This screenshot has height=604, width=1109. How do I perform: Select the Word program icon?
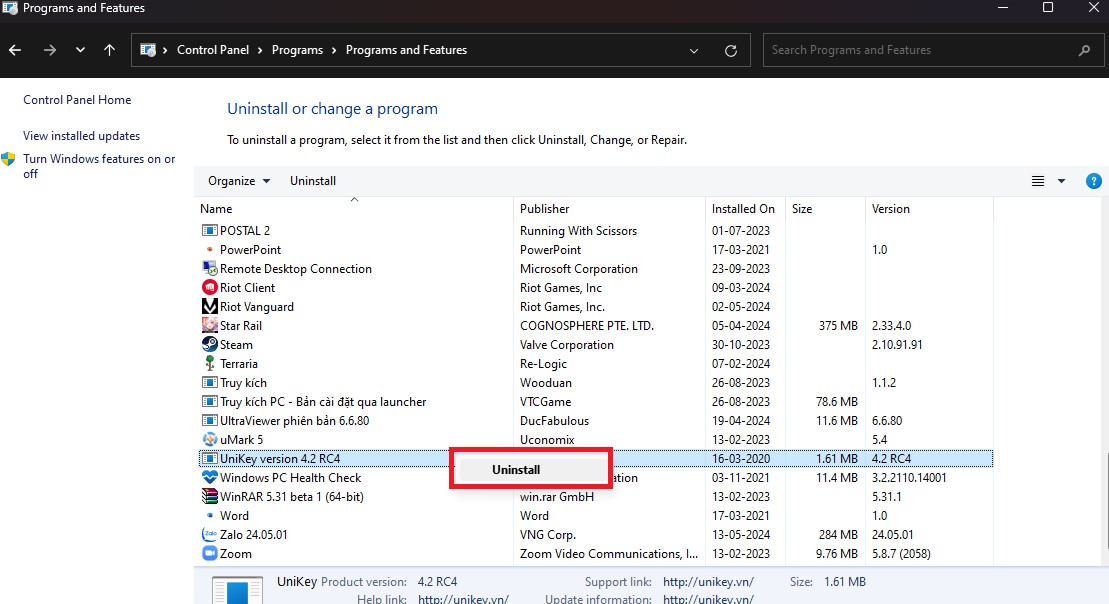click(209, 516)
